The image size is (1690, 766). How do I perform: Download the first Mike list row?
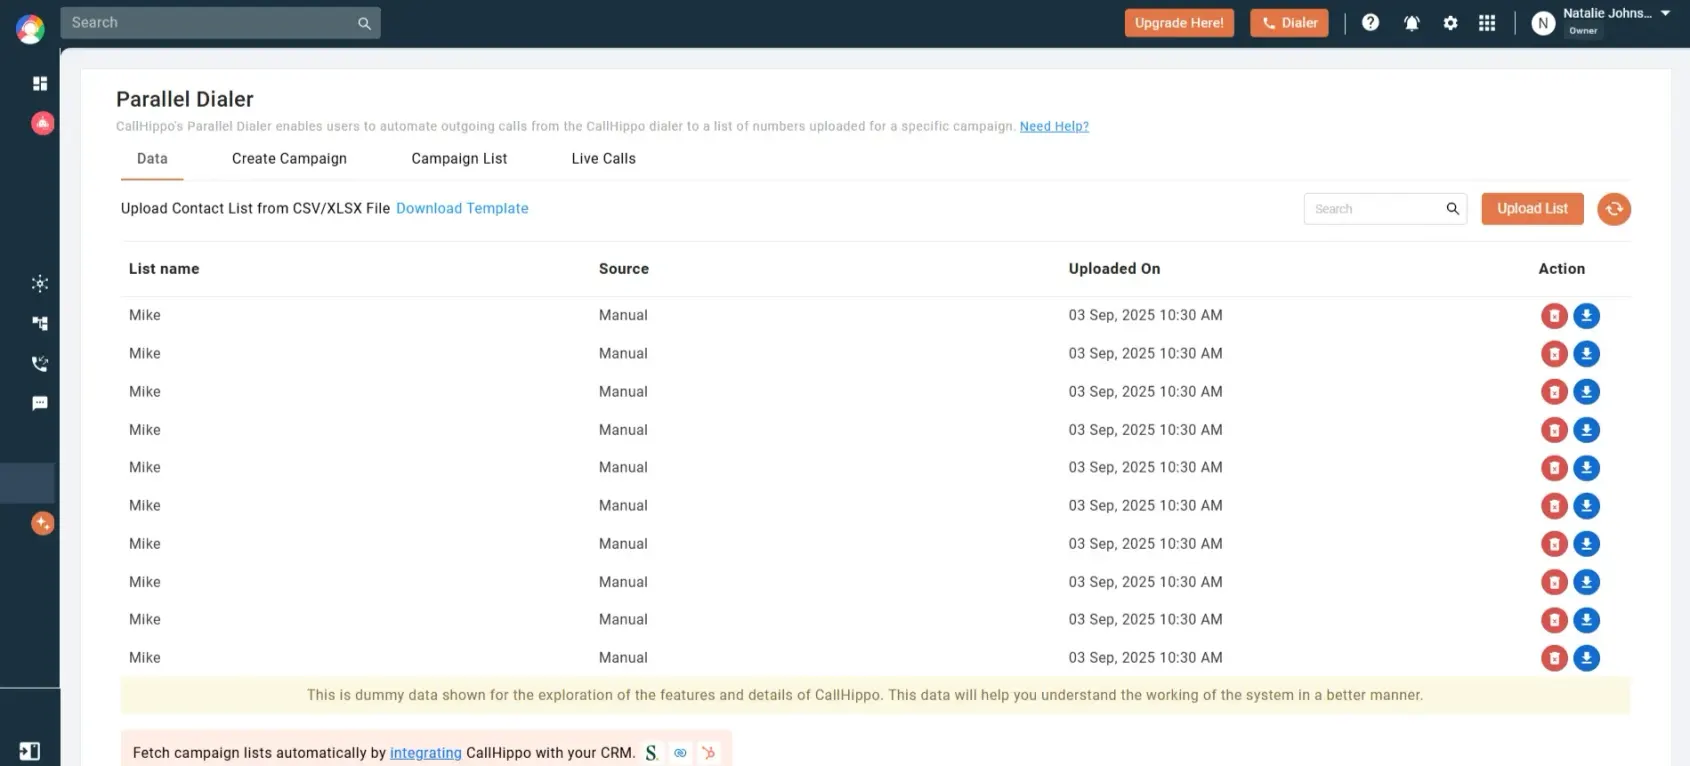point(1586,316)
